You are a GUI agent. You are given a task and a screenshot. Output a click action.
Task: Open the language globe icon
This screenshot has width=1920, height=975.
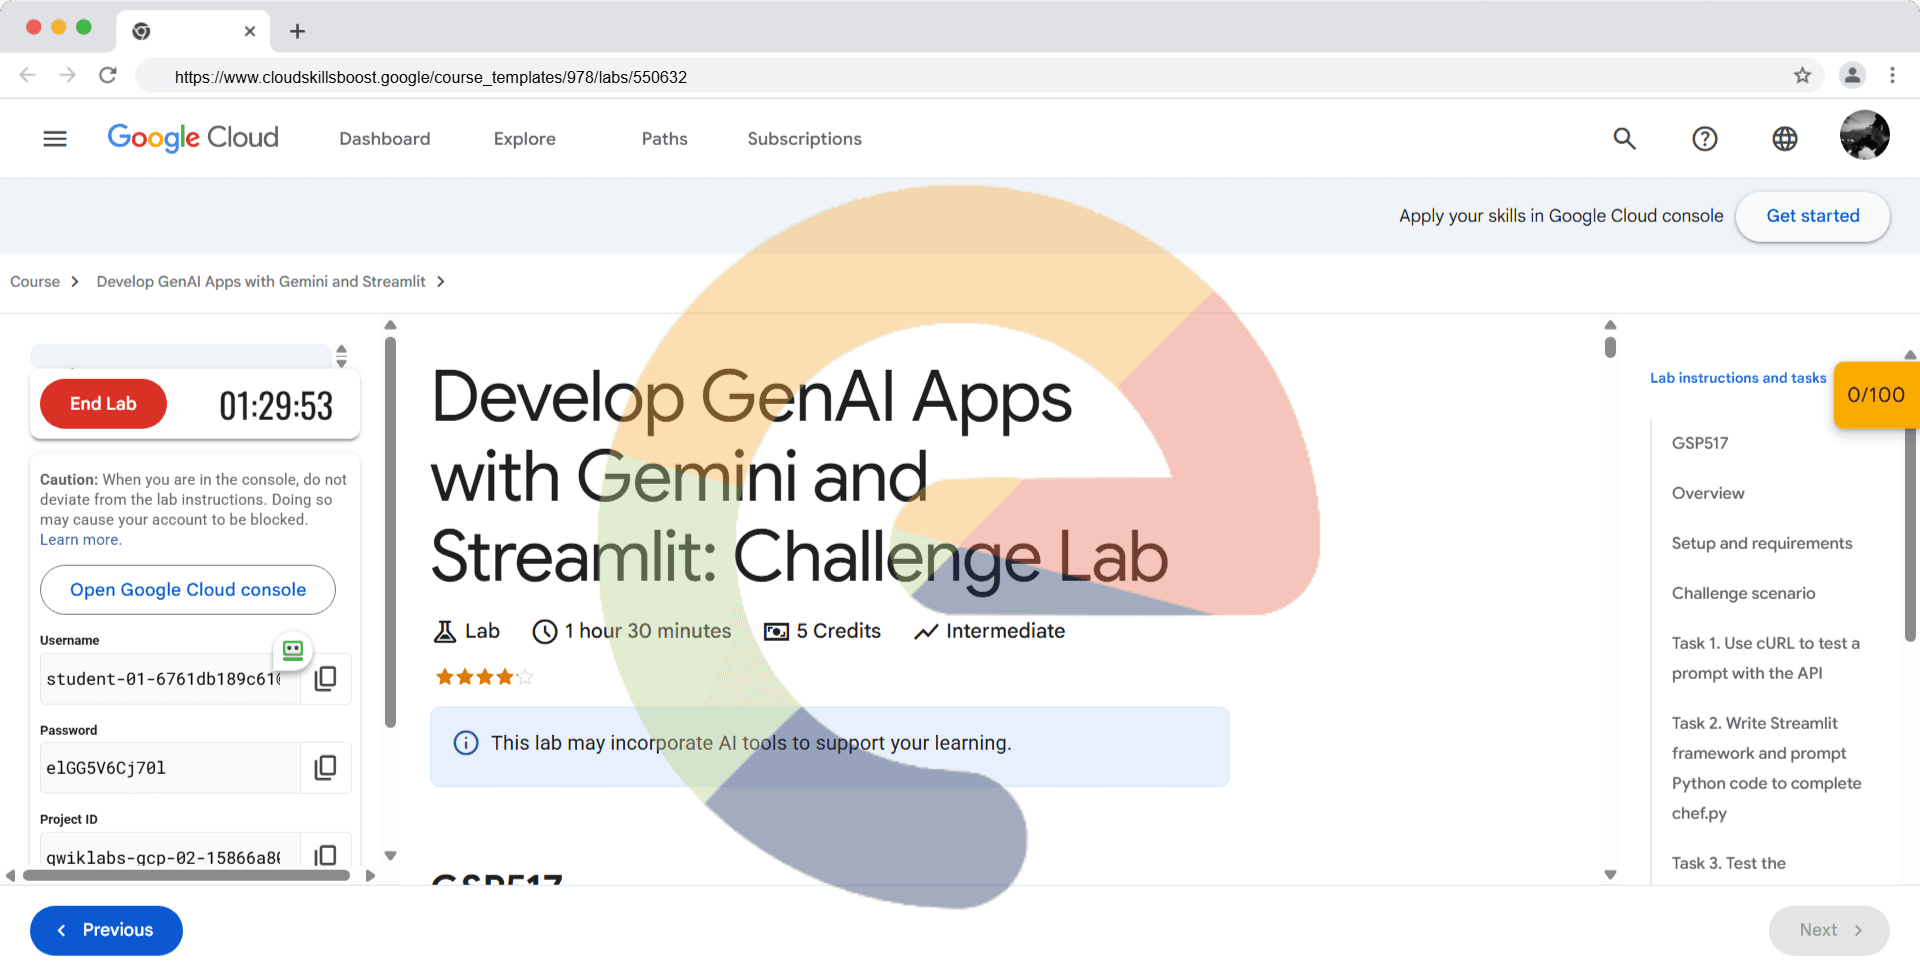1784,139
